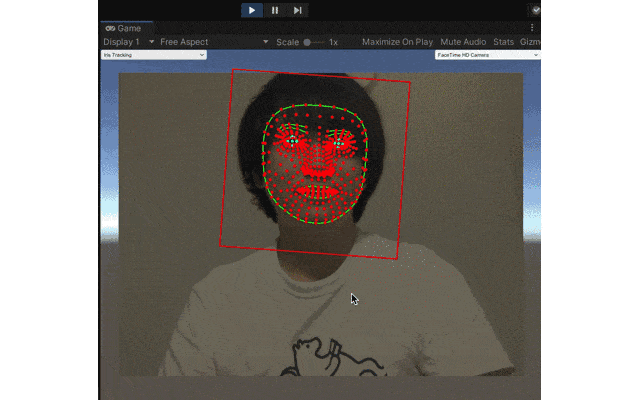
Task: Switch to the Game tab
Action: (x=127, y=28)
